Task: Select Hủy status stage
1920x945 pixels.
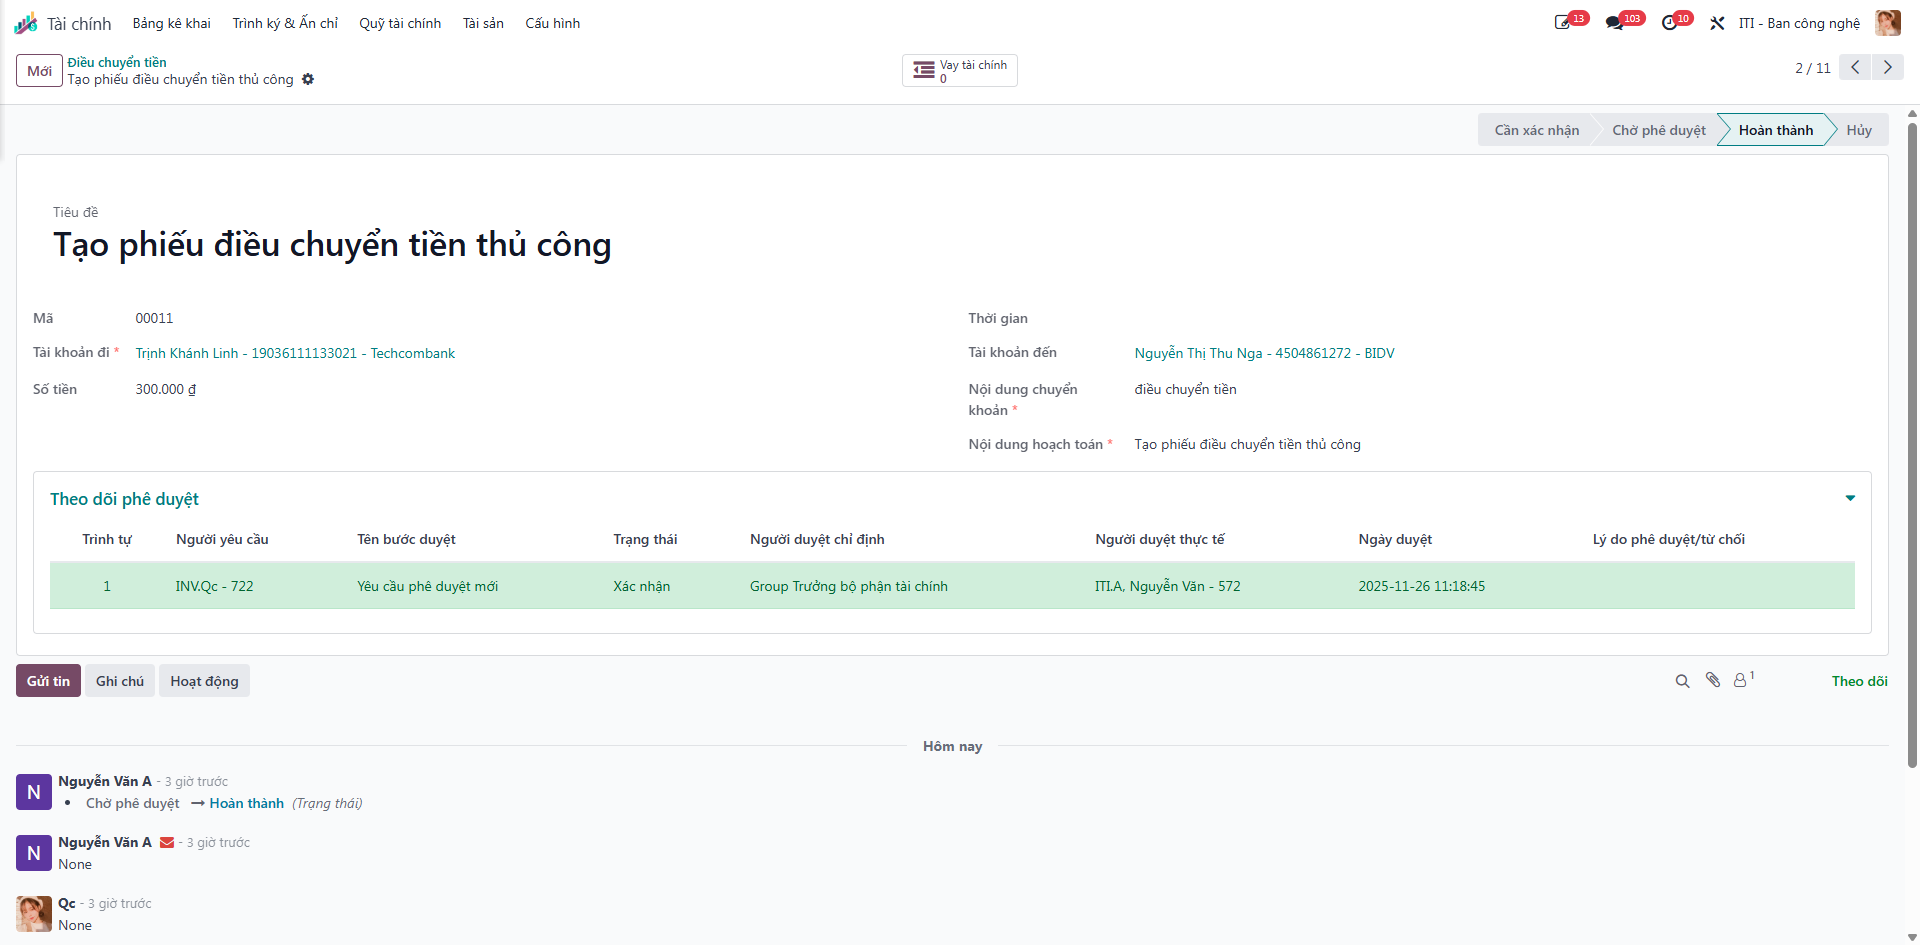Action: (x=1859, y=130)
